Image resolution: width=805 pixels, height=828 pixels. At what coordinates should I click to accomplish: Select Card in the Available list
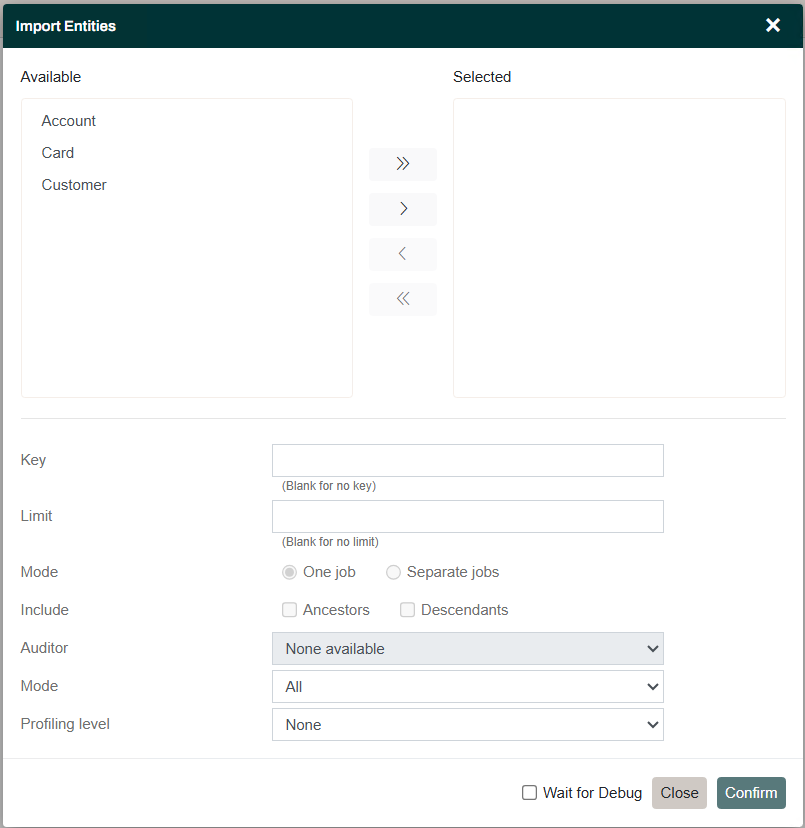tap(57, 152)
